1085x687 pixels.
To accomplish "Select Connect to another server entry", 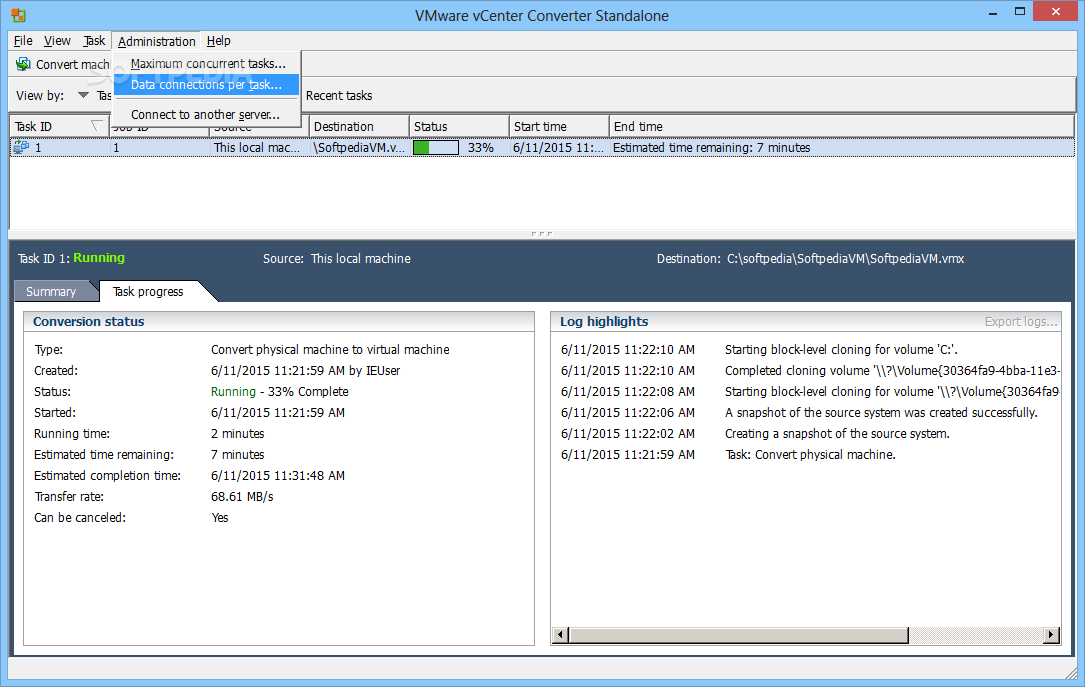I will tap(206, 115).
